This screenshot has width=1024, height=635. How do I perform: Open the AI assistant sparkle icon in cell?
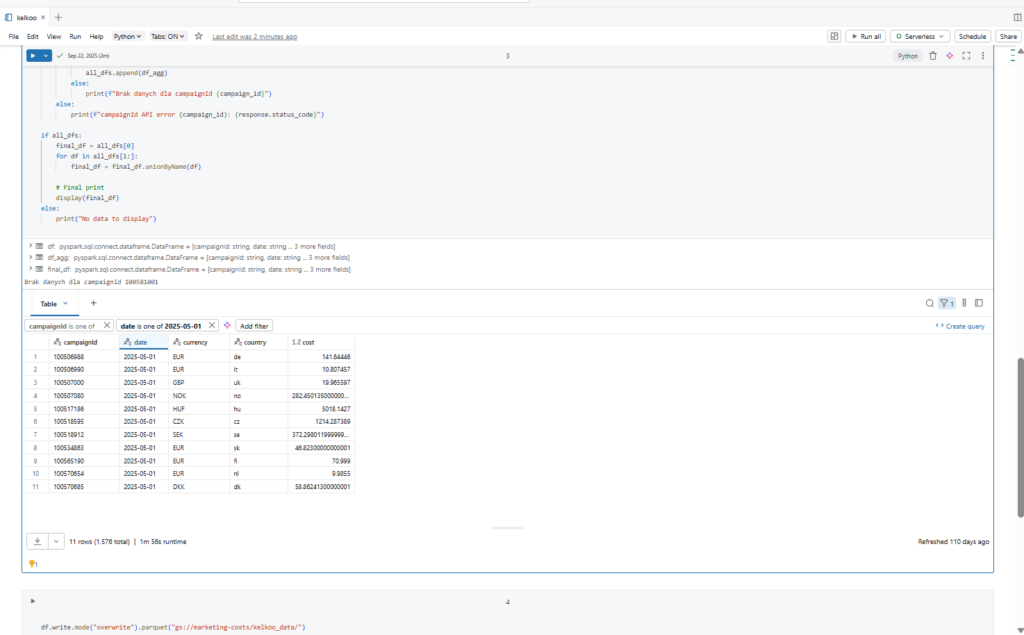click(x=950, y=56)
